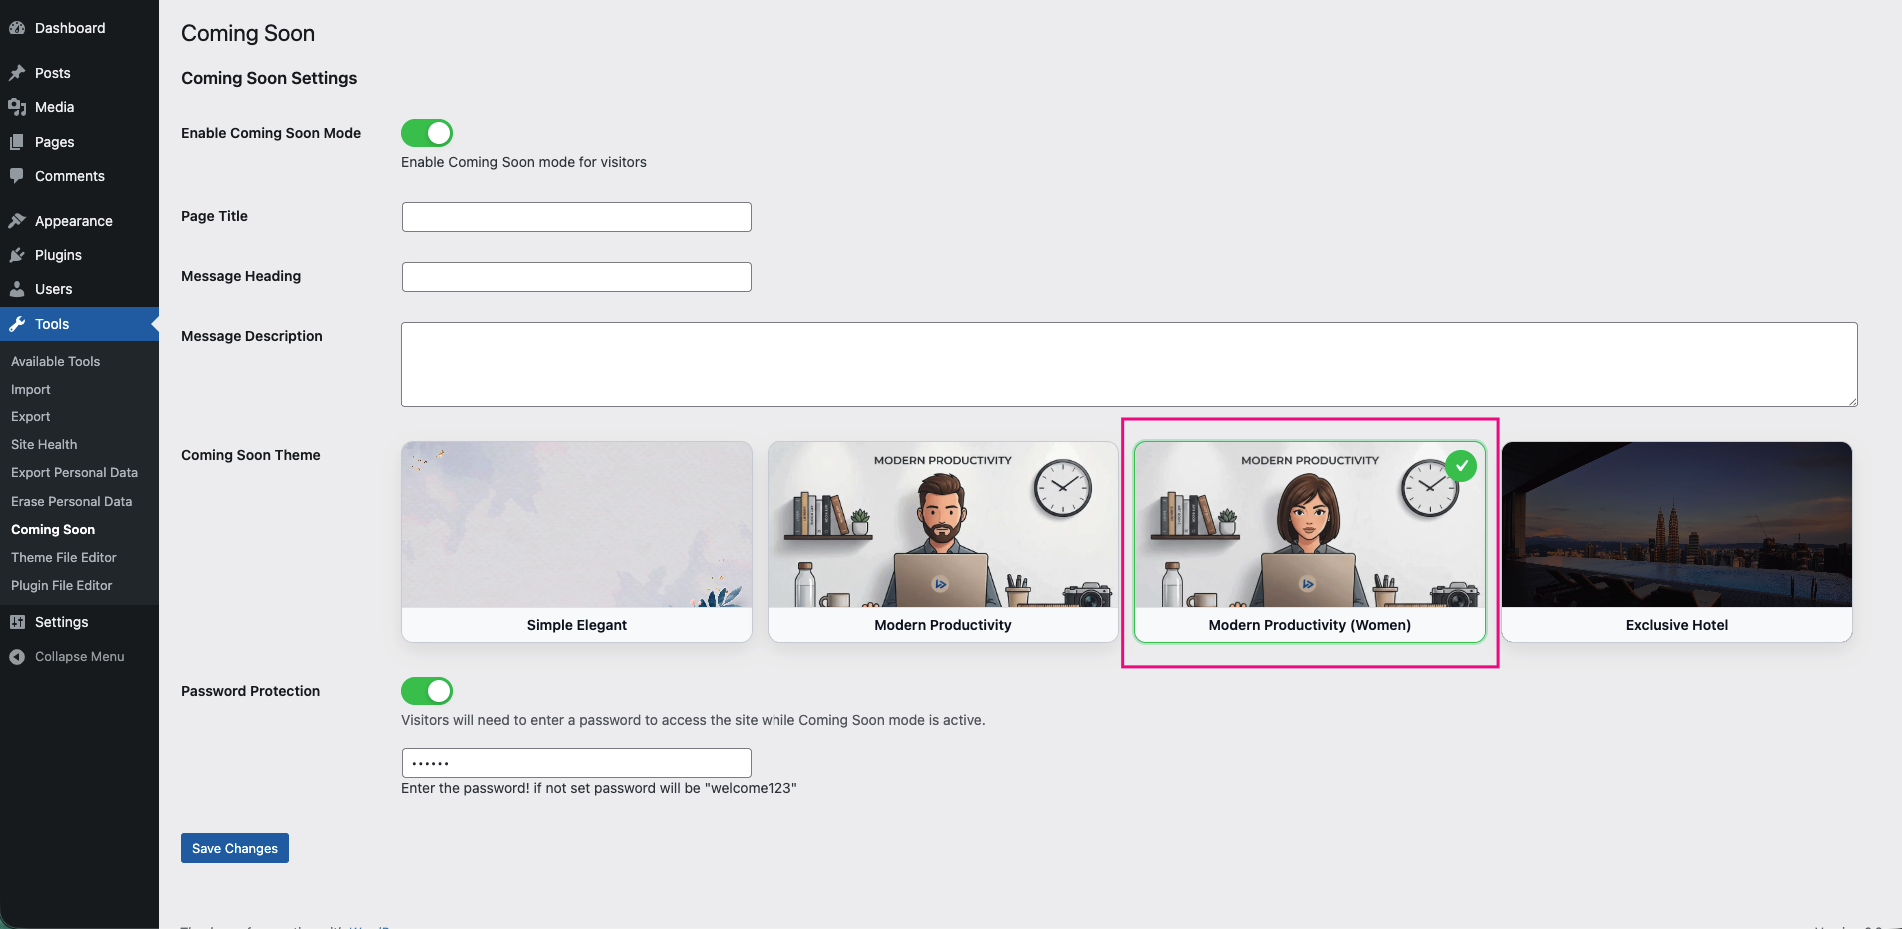
Task: Open Media via its sidebar icon
Action: [17, 107]
